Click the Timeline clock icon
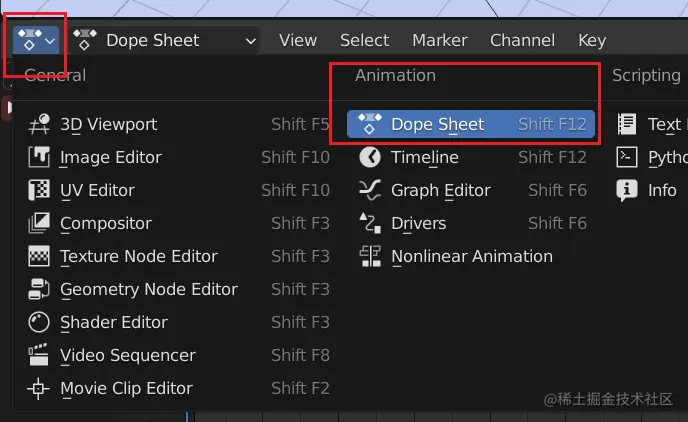 coord(370,158)
